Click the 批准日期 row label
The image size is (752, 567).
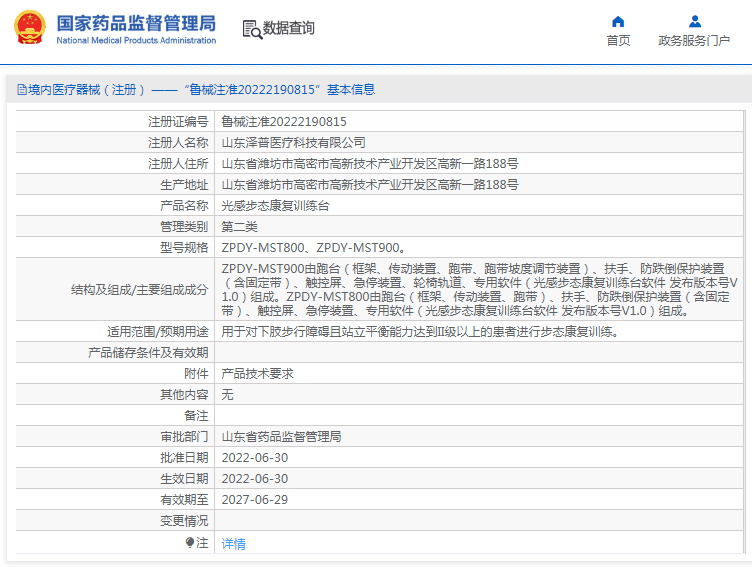[x=184, y=458]
